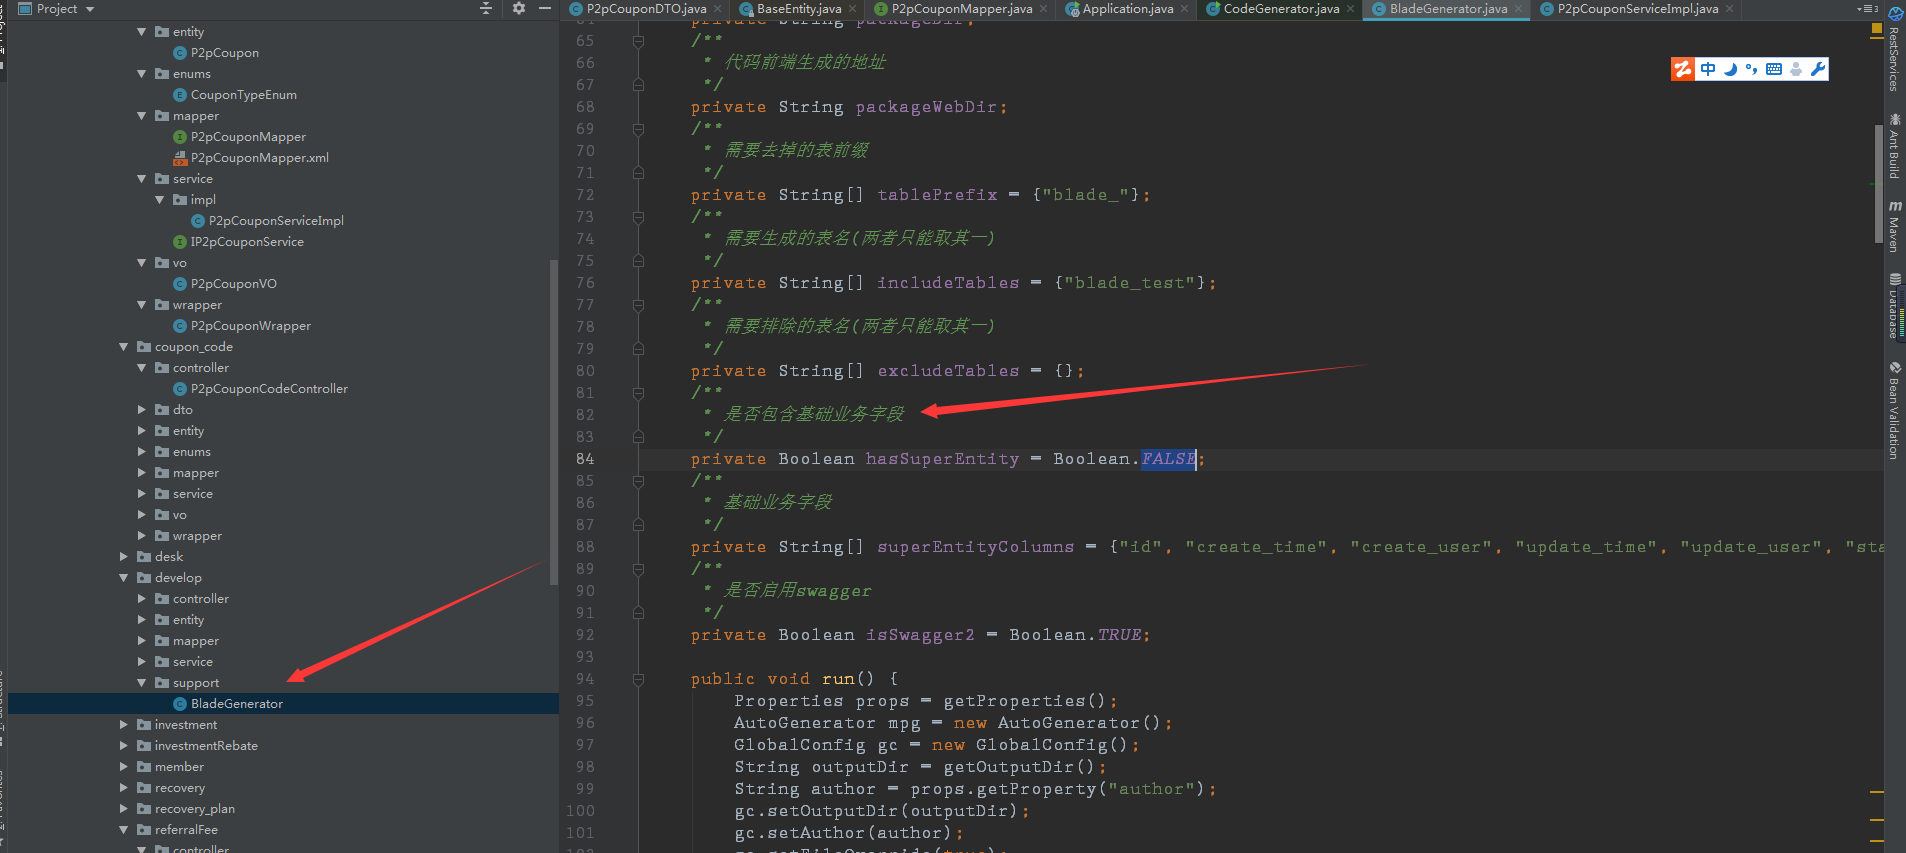Open IP2pCouponService interface
The image size is (1906, 853).
click(x=247, y=242)
